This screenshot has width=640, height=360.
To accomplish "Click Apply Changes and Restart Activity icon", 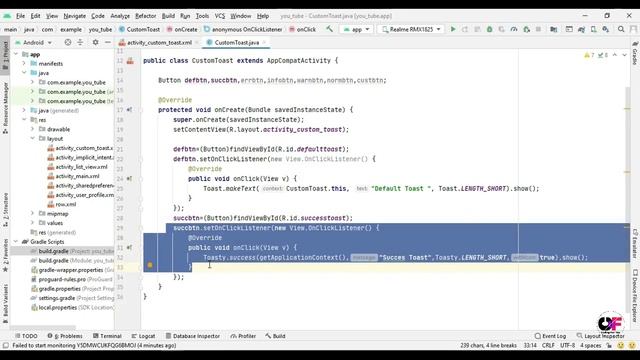I will point(465,29).
